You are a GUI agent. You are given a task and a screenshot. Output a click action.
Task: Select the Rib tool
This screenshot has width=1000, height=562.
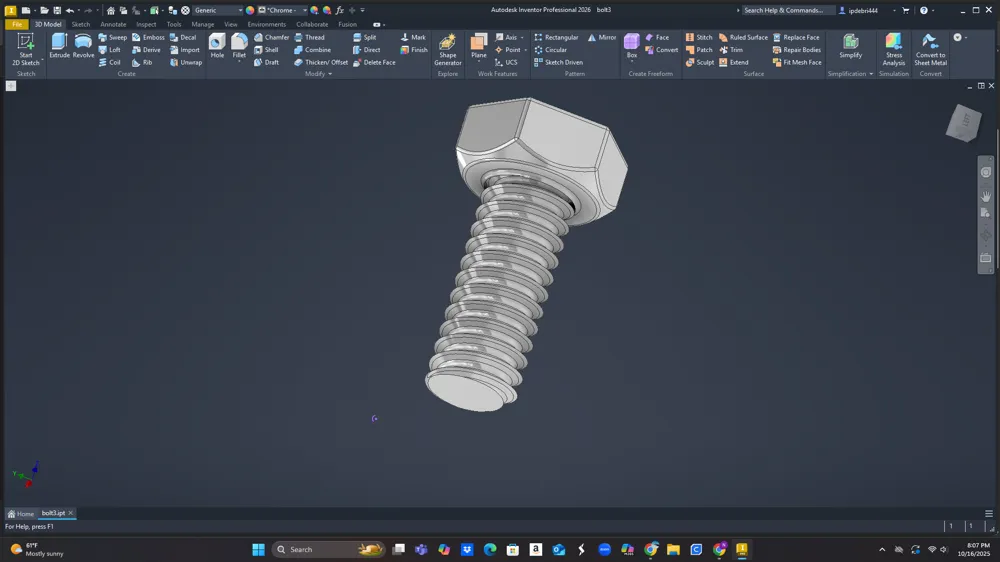point(142,63)
